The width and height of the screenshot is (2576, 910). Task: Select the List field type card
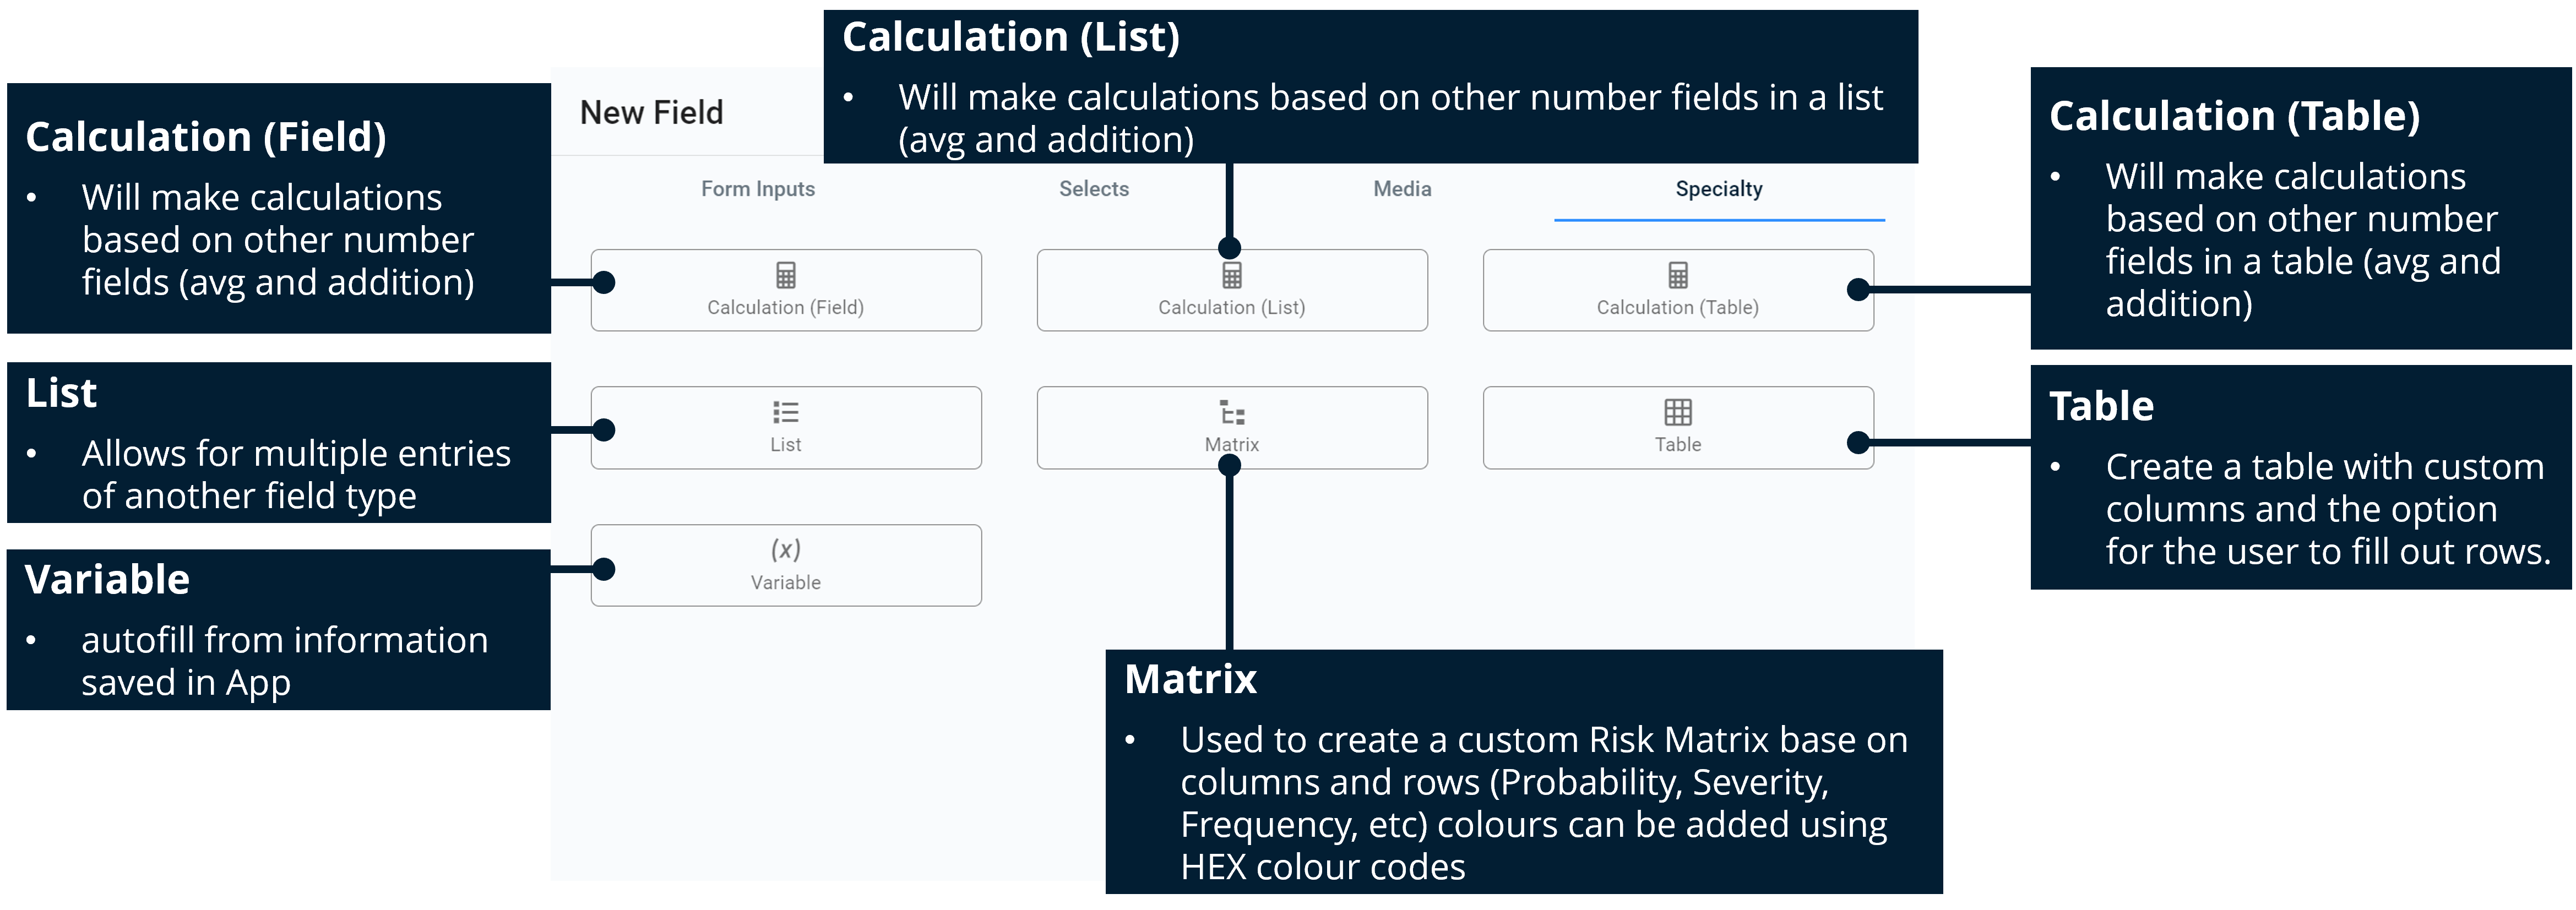click(786, 428)
